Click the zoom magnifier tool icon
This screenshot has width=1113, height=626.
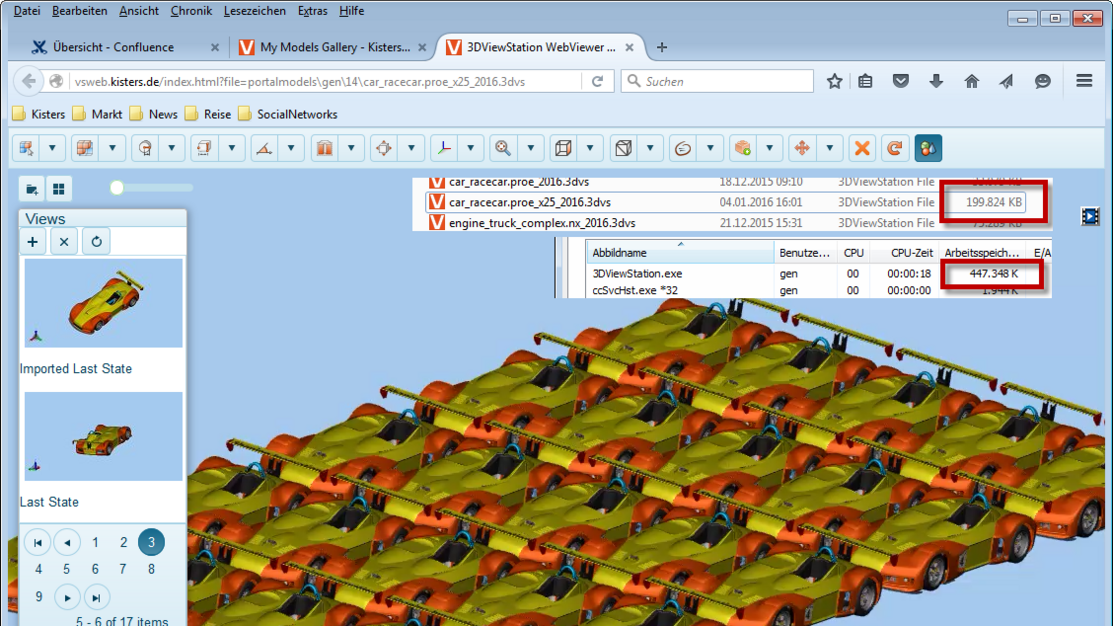pyautogui.click(x=503, y=148)
